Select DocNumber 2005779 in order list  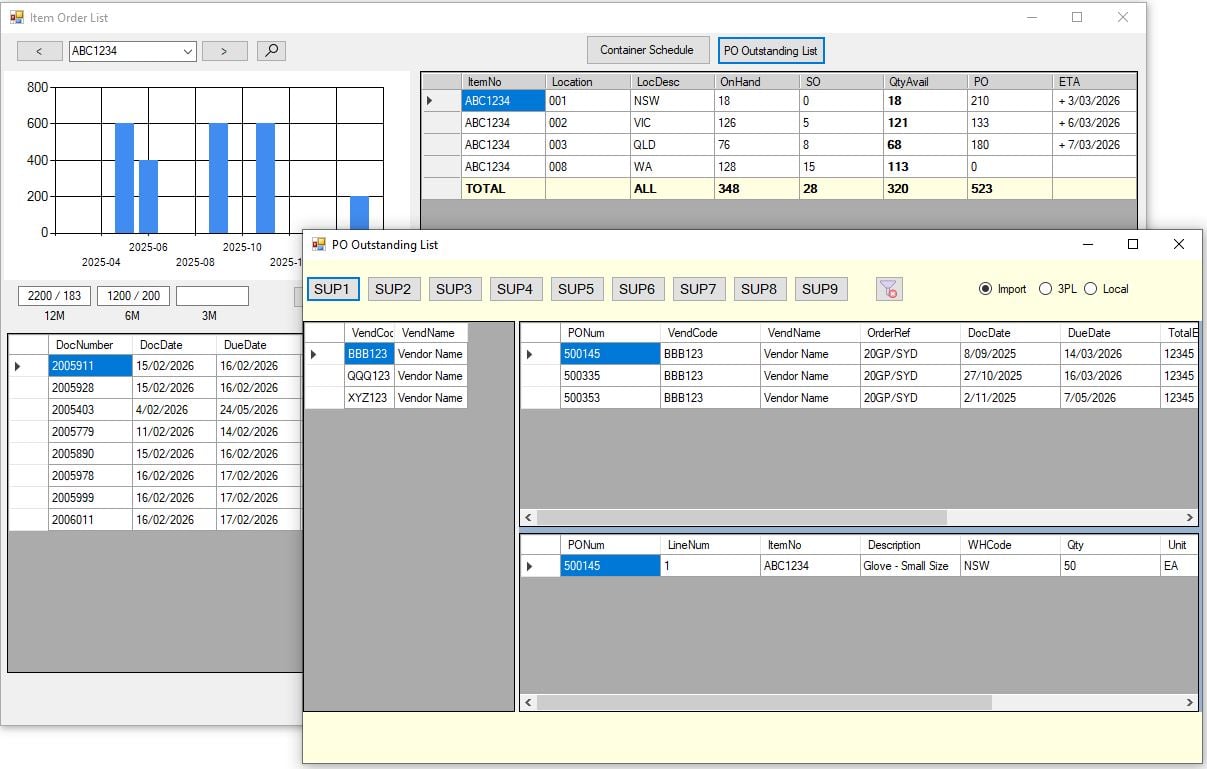[90, 432]
